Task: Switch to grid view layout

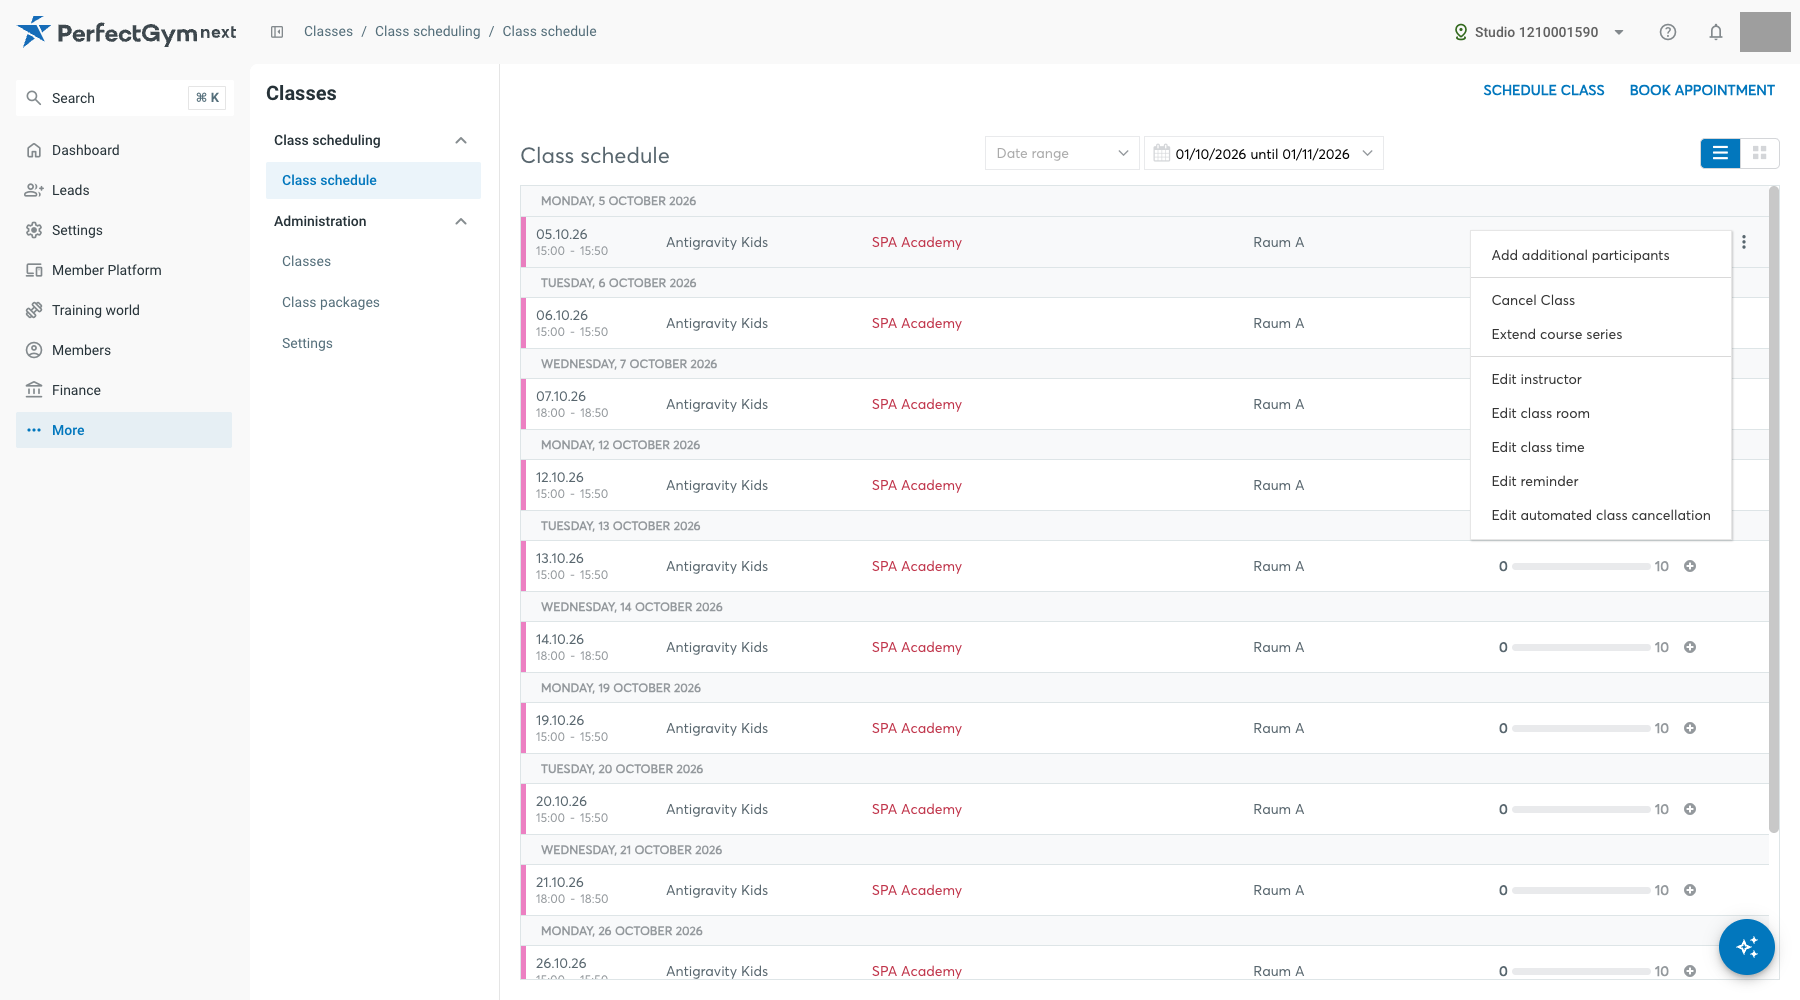Action: 1760,153
